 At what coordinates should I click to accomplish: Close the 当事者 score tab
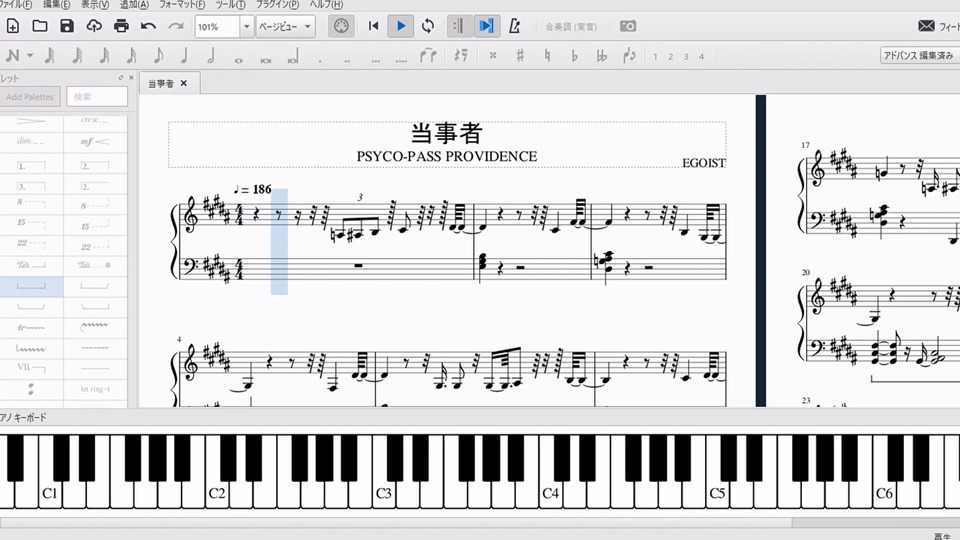[184, 83]
